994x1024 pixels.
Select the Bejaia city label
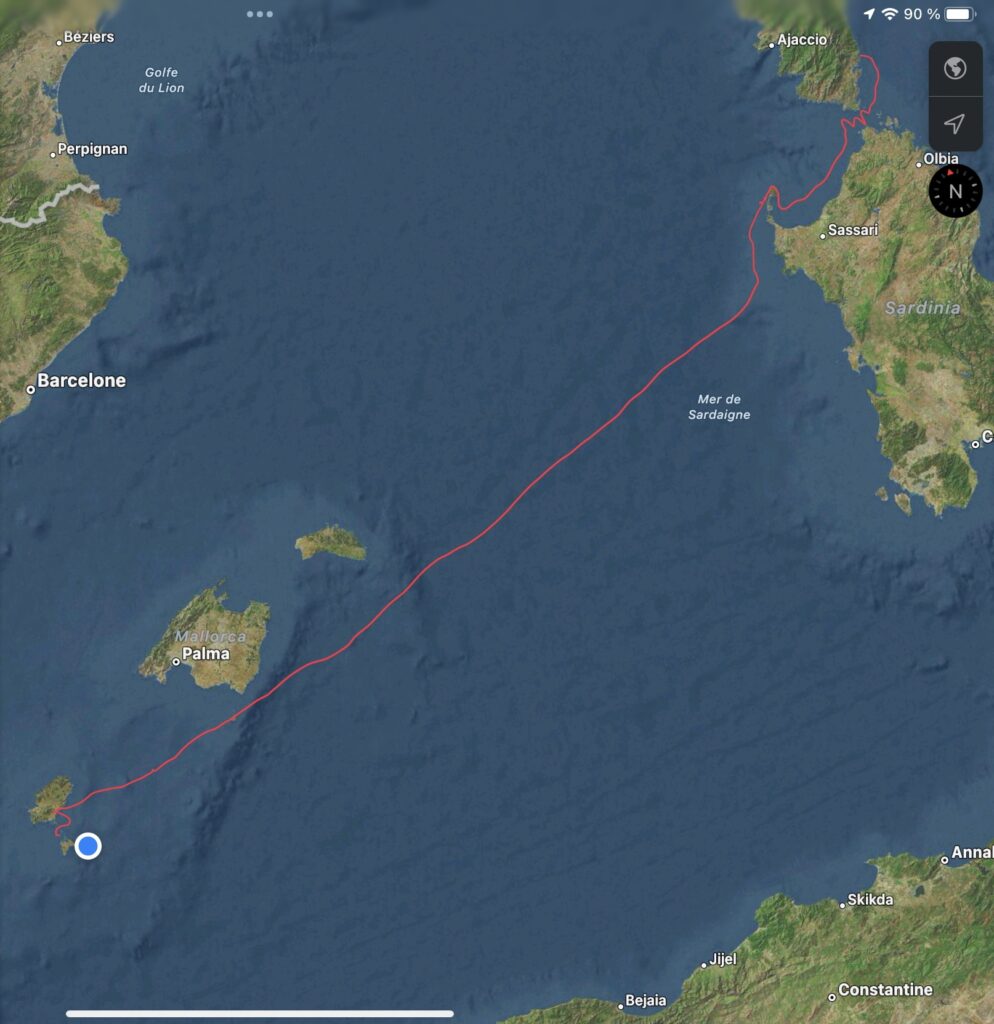645,1000
